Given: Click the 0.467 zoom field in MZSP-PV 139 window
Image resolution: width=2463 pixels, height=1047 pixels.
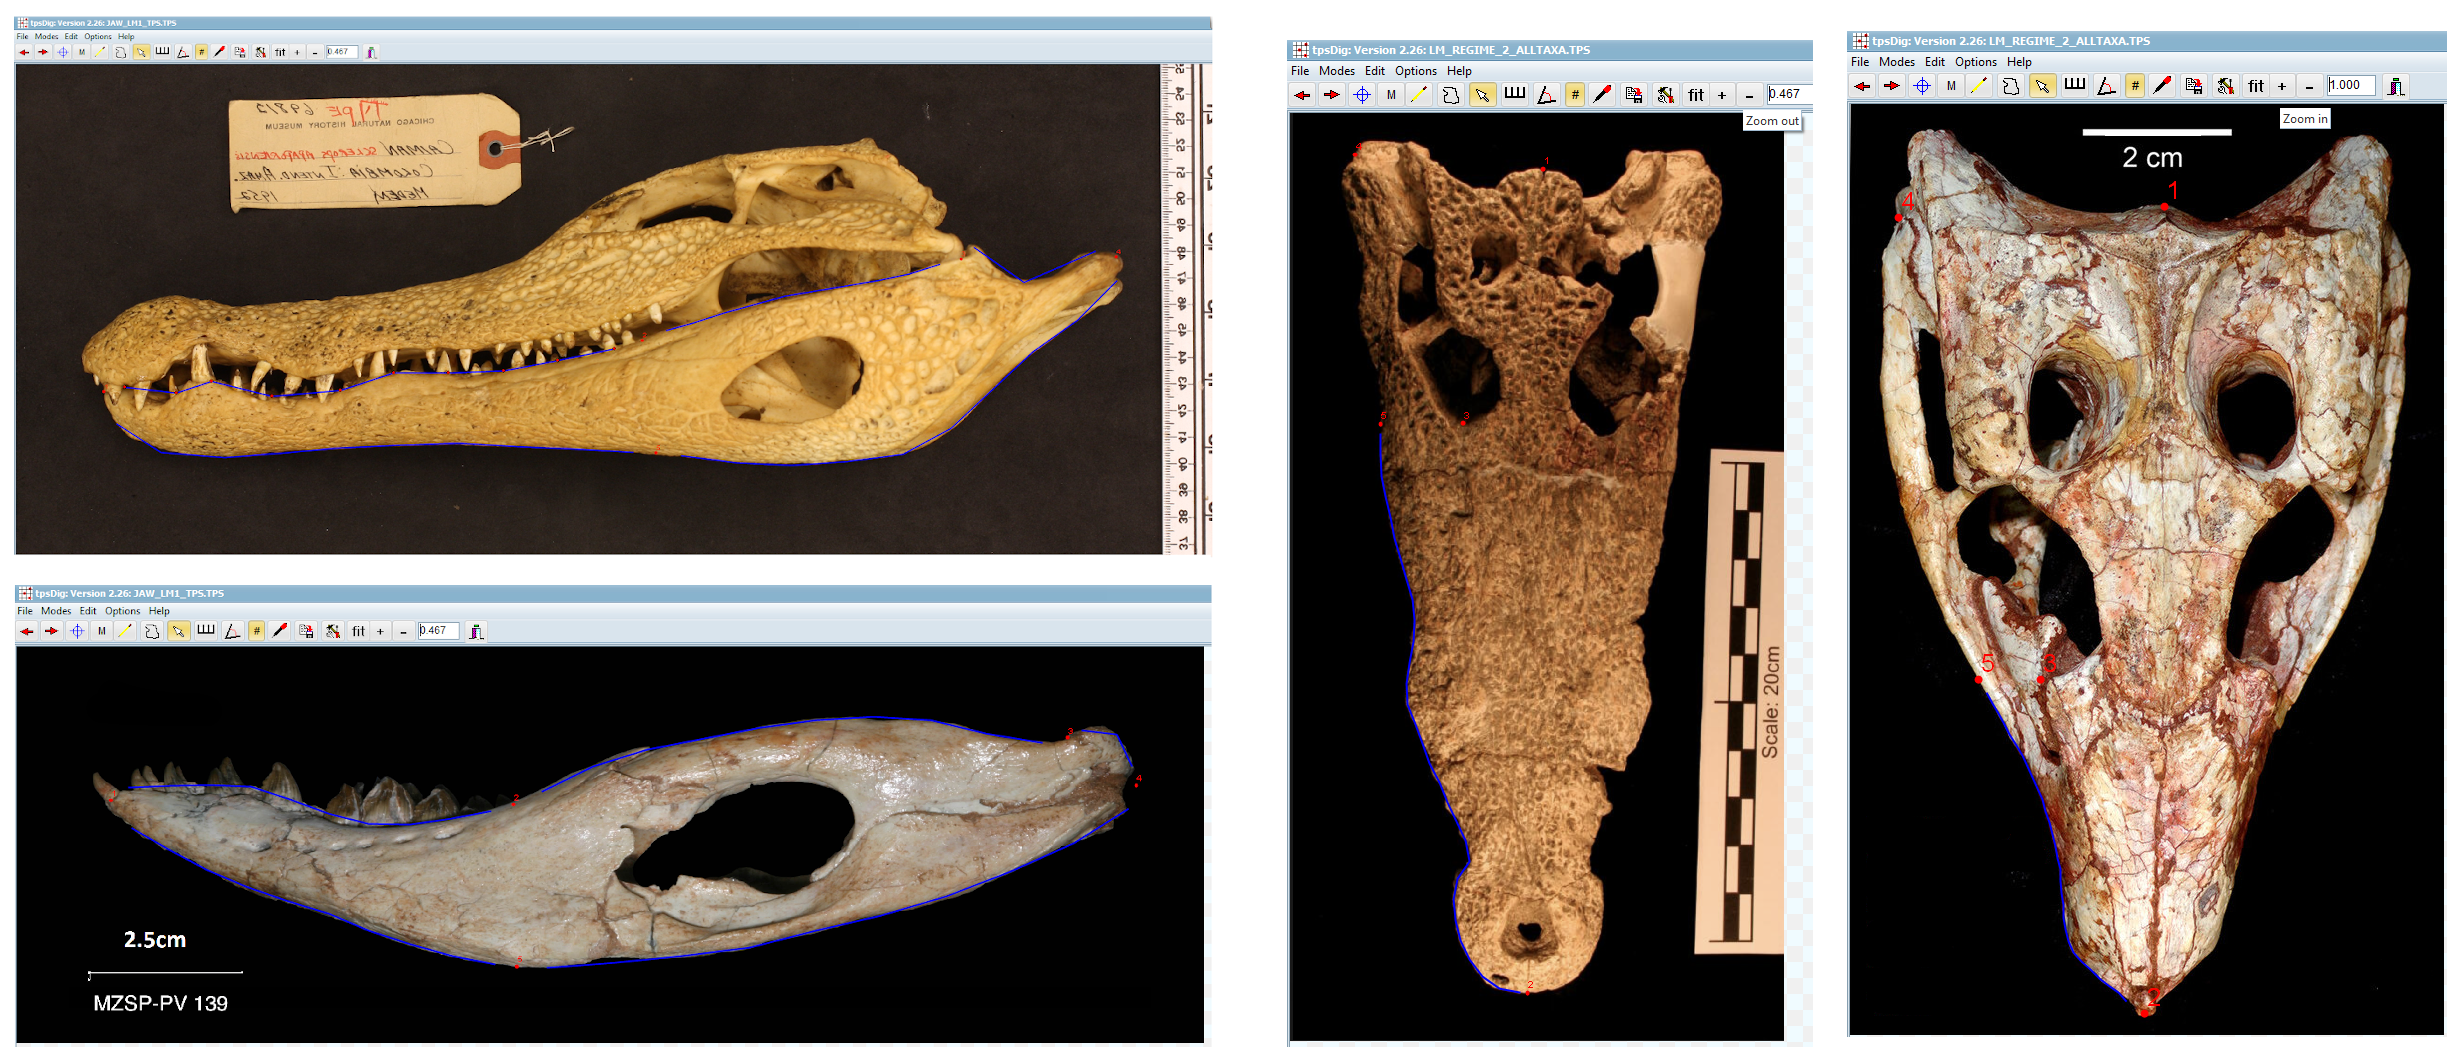Looking at the screenshot, I should tap(438, 631).
